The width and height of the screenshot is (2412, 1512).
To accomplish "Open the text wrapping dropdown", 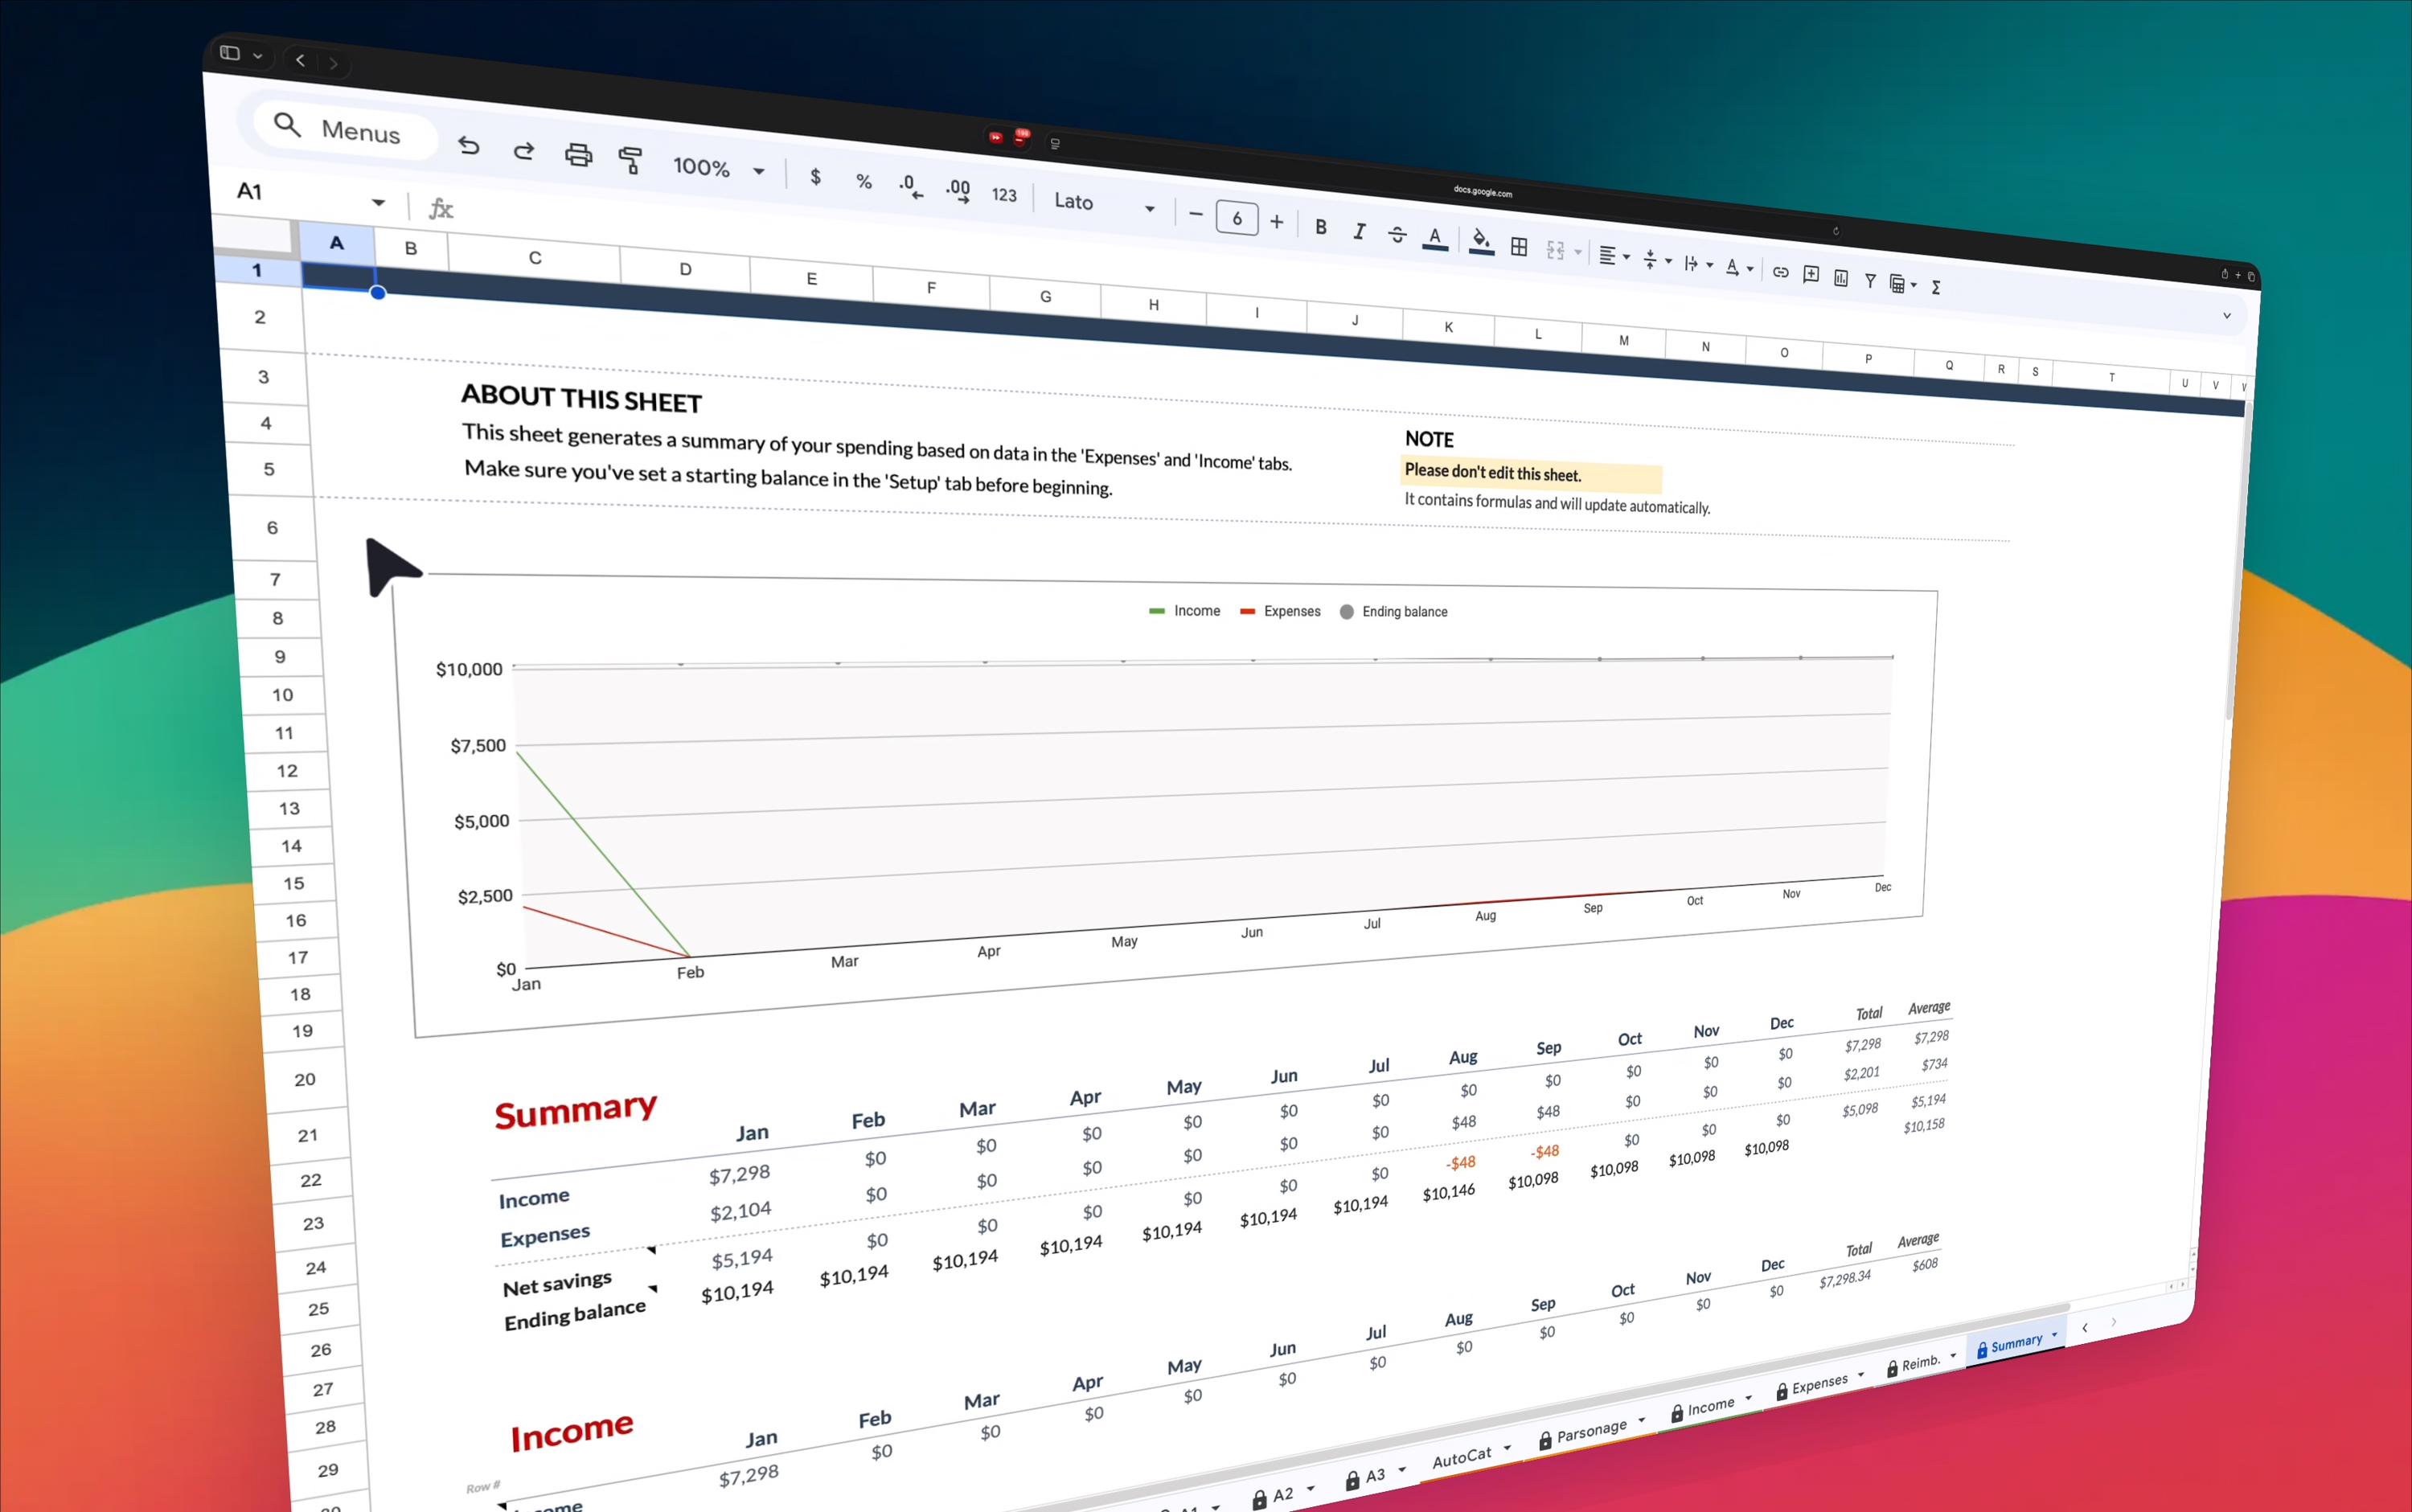I will [x=1698, y=264].
